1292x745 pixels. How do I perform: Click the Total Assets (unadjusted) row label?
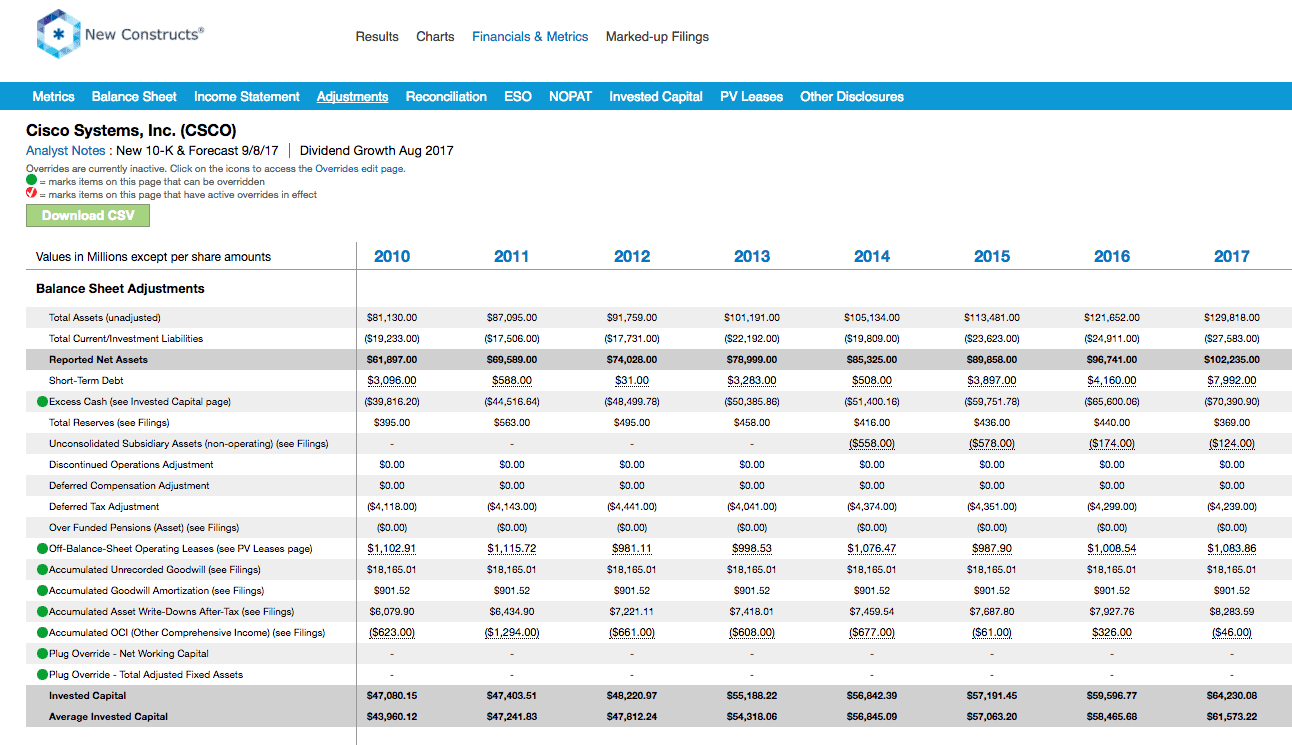point(105,318)
